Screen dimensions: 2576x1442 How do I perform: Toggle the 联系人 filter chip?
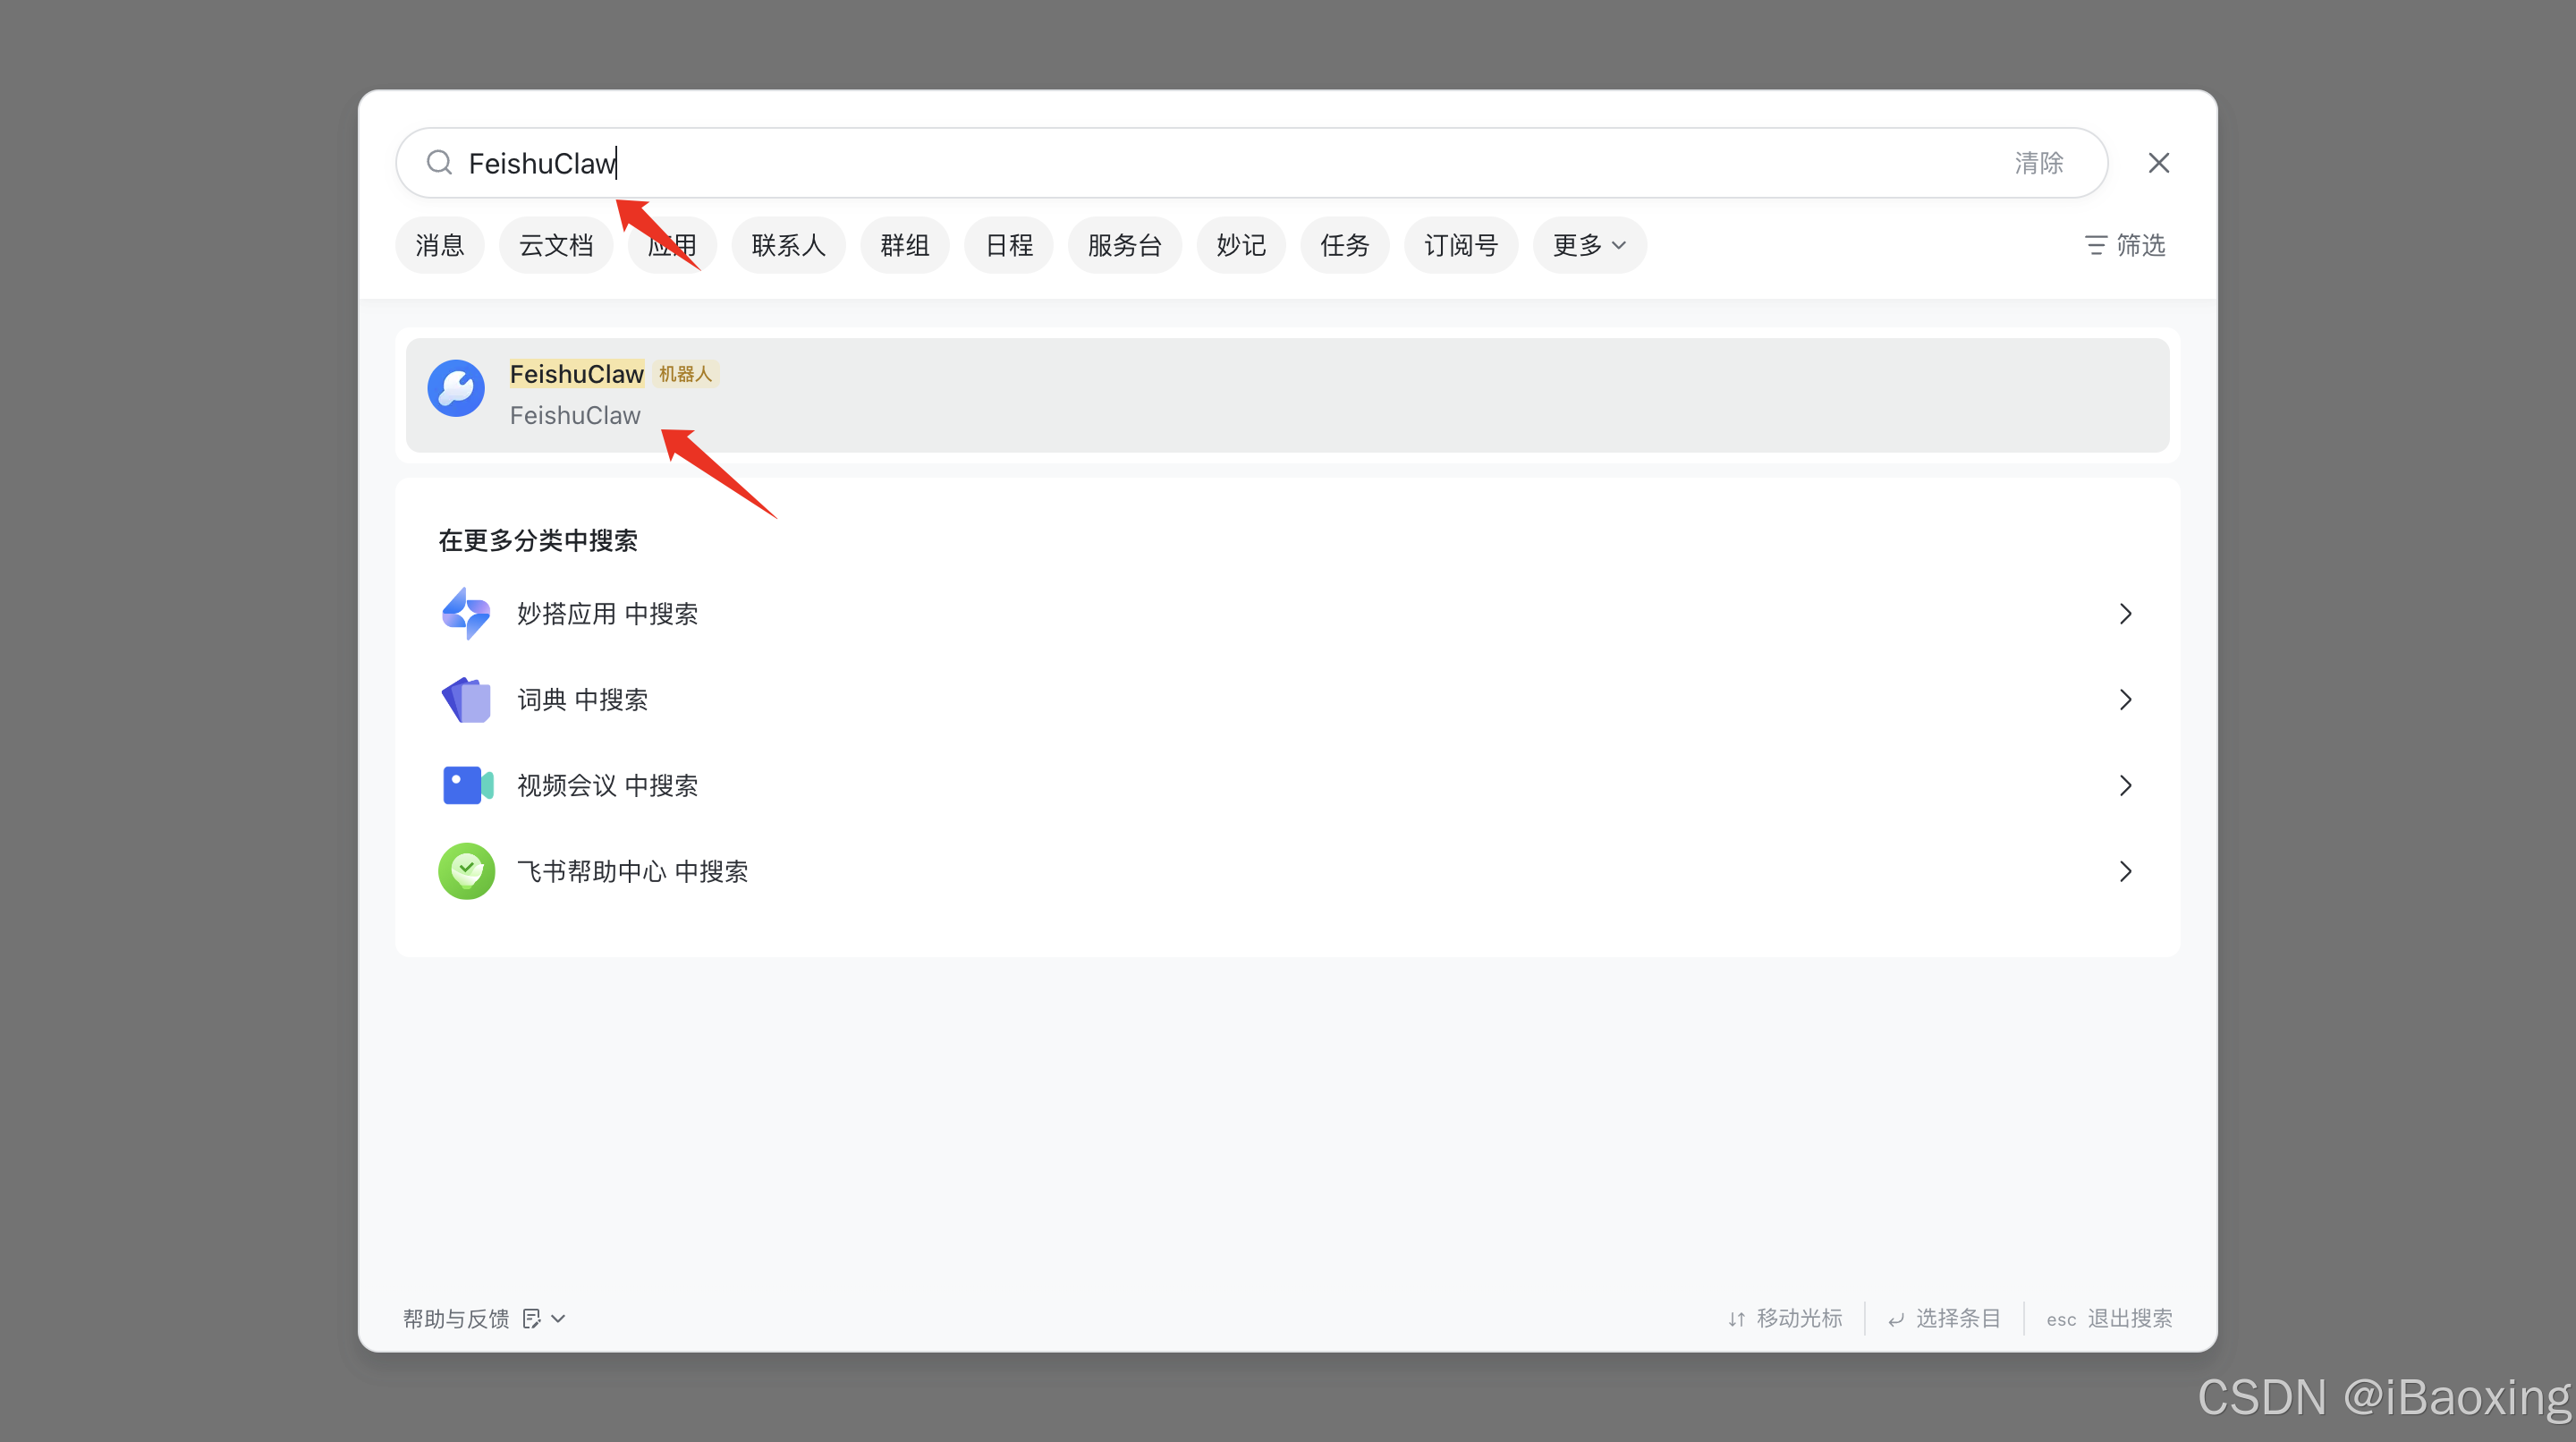coord(788,245)
